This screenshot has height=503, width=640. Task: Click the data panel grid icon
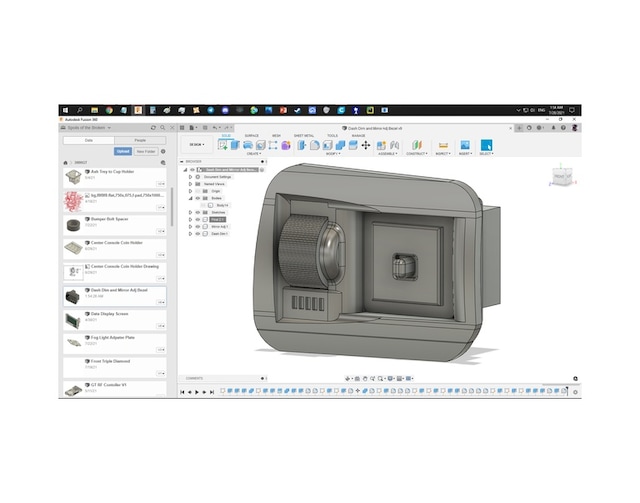pos(182,128)
